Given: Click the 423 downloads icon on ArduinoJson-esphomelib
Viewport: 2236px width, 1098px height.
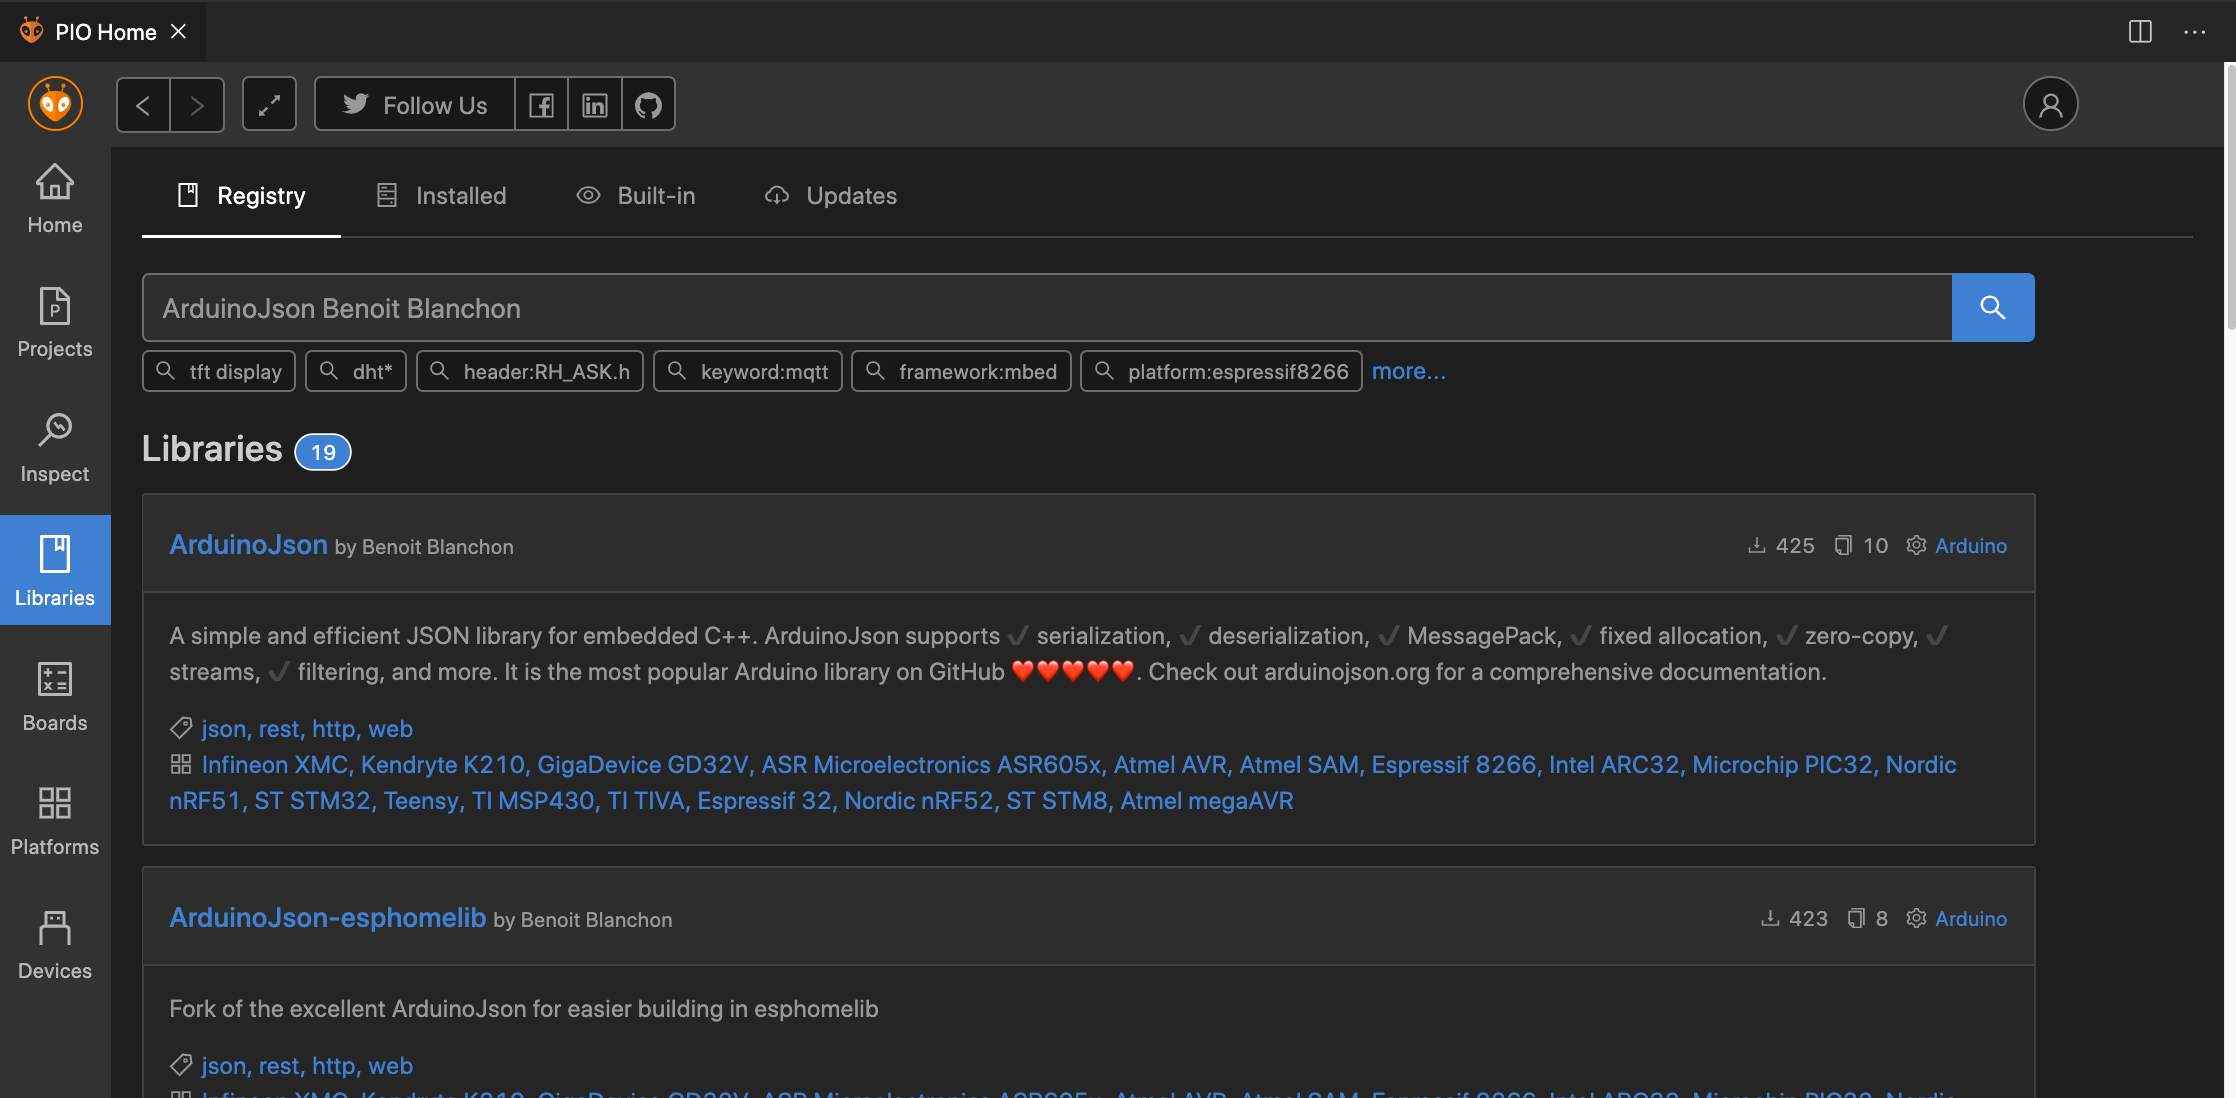Looking at the screenshot, I should coord(1770,918).
